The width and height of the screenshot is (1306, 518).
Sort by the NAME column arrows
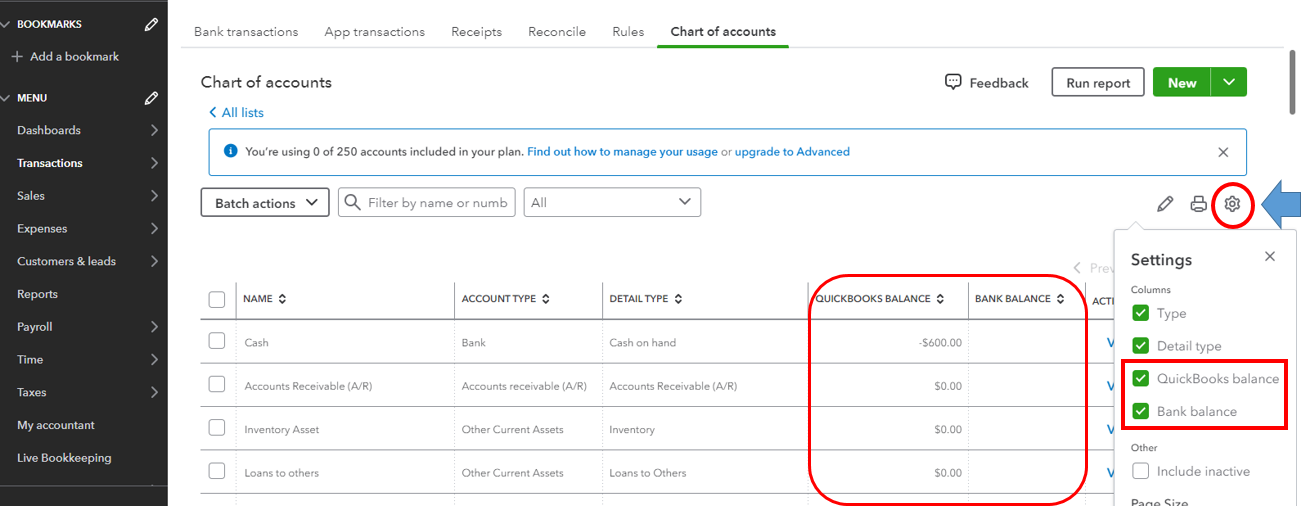282,299
